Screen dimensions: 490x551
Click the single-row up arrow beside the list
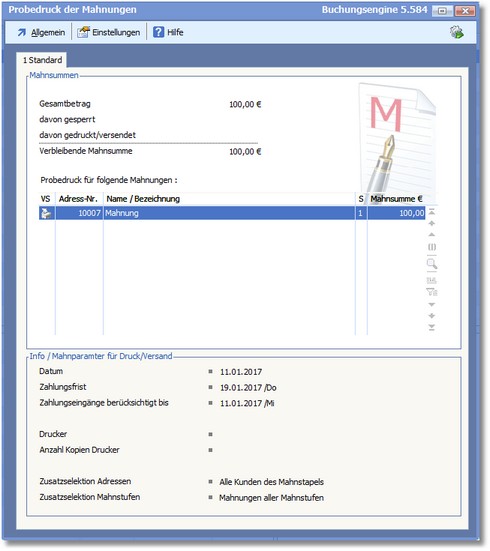pos(432,234)
